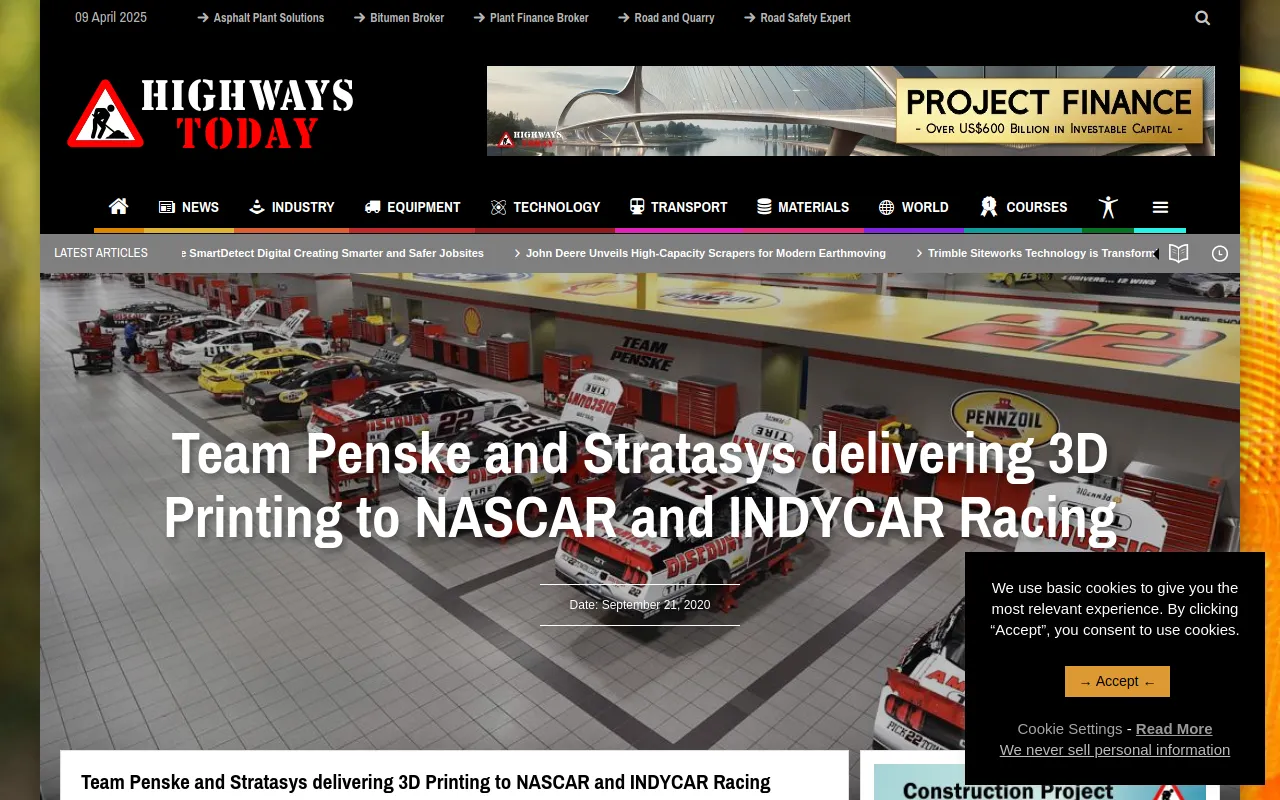
Task: Open SmartDetect Digital jobsites ticker article
Action: click(x=333, y=253)
